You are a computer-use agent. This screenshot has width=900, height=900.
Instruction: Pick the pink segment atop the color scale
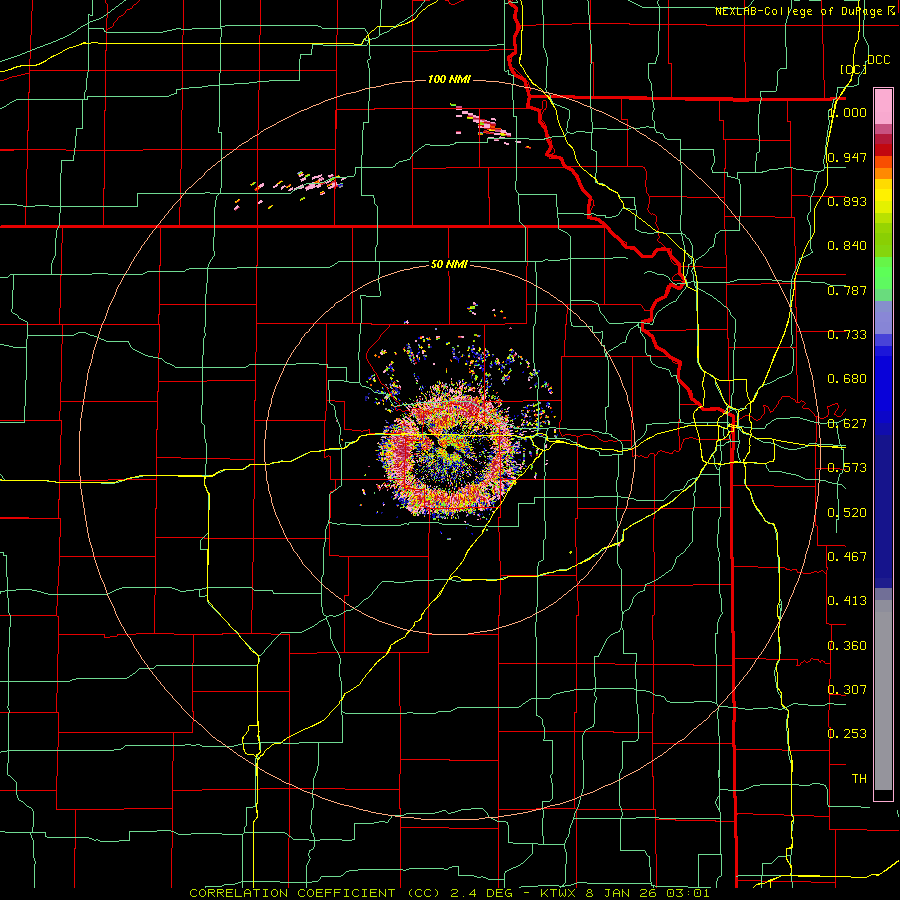(x=883, y=107)
